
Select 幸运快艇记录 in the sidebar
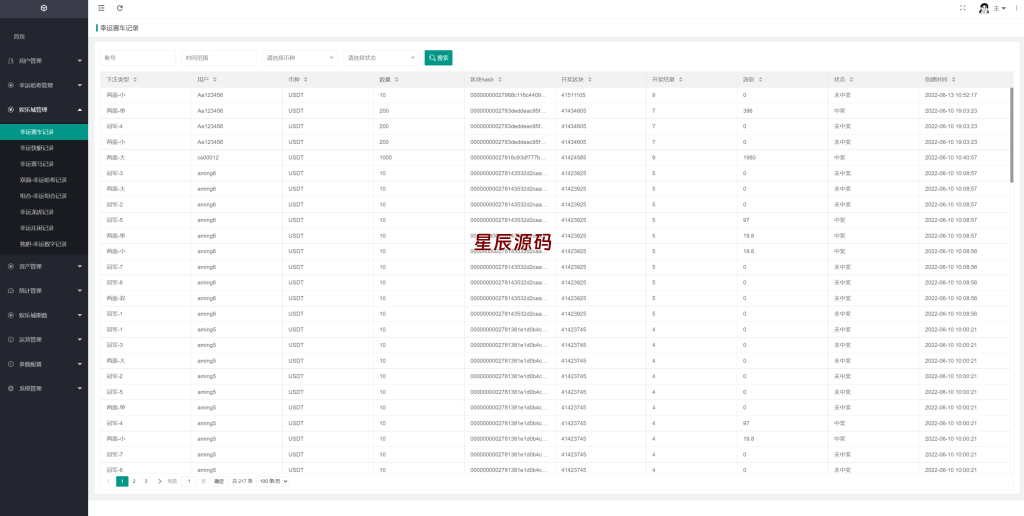44,148
